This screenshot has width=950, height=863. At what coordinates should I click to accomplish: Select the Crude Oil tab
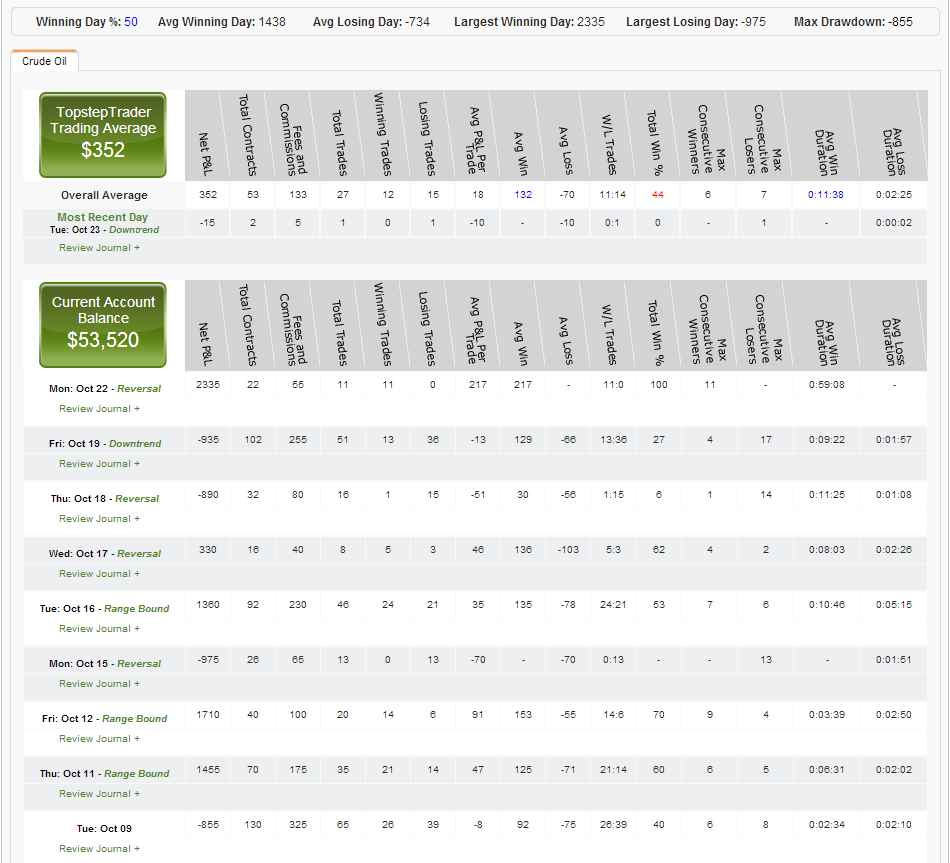coord(44,61)
